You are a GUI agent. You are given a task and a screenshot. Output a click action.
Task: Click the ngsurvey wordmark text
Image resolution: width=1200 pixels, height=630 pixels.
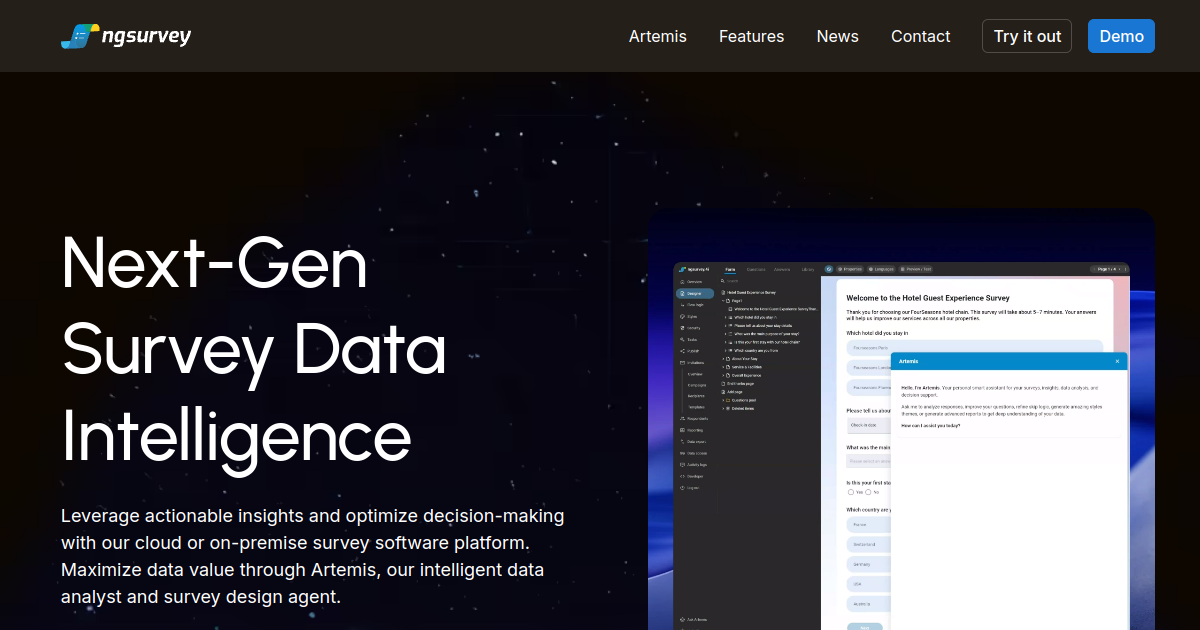[147, 37]
